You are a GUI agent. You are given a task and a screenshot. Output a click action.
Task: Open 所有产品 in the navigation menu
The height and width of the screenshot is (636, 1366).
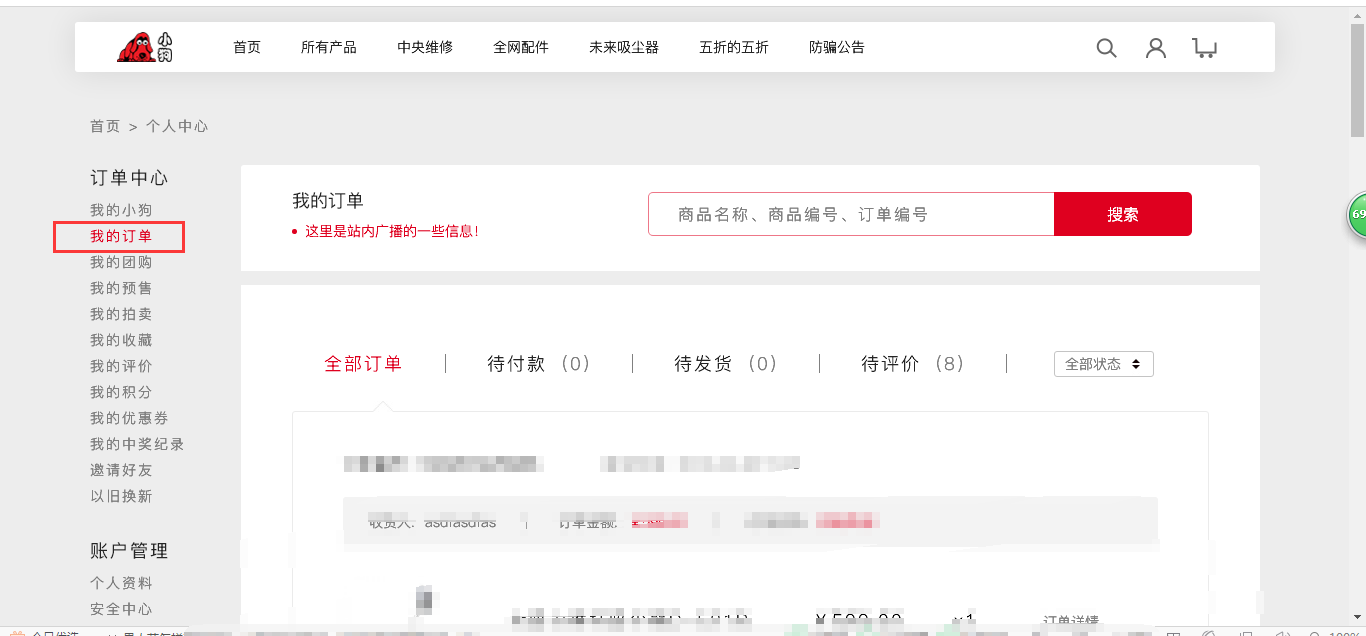click(329, 47)
